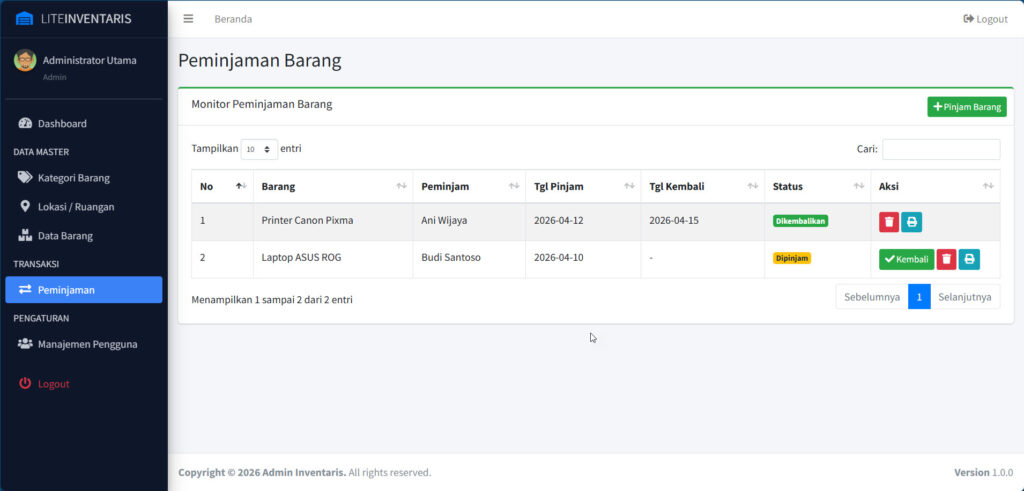
Task: Sort table by Tgl Pinjam column
Action: tap(582, 186)
